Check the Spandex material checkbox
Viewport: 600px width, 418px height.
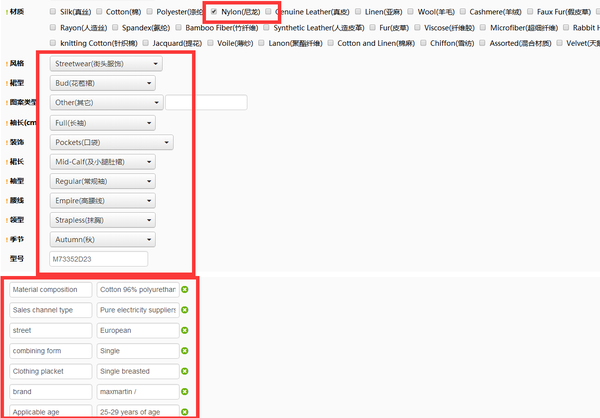115,27
